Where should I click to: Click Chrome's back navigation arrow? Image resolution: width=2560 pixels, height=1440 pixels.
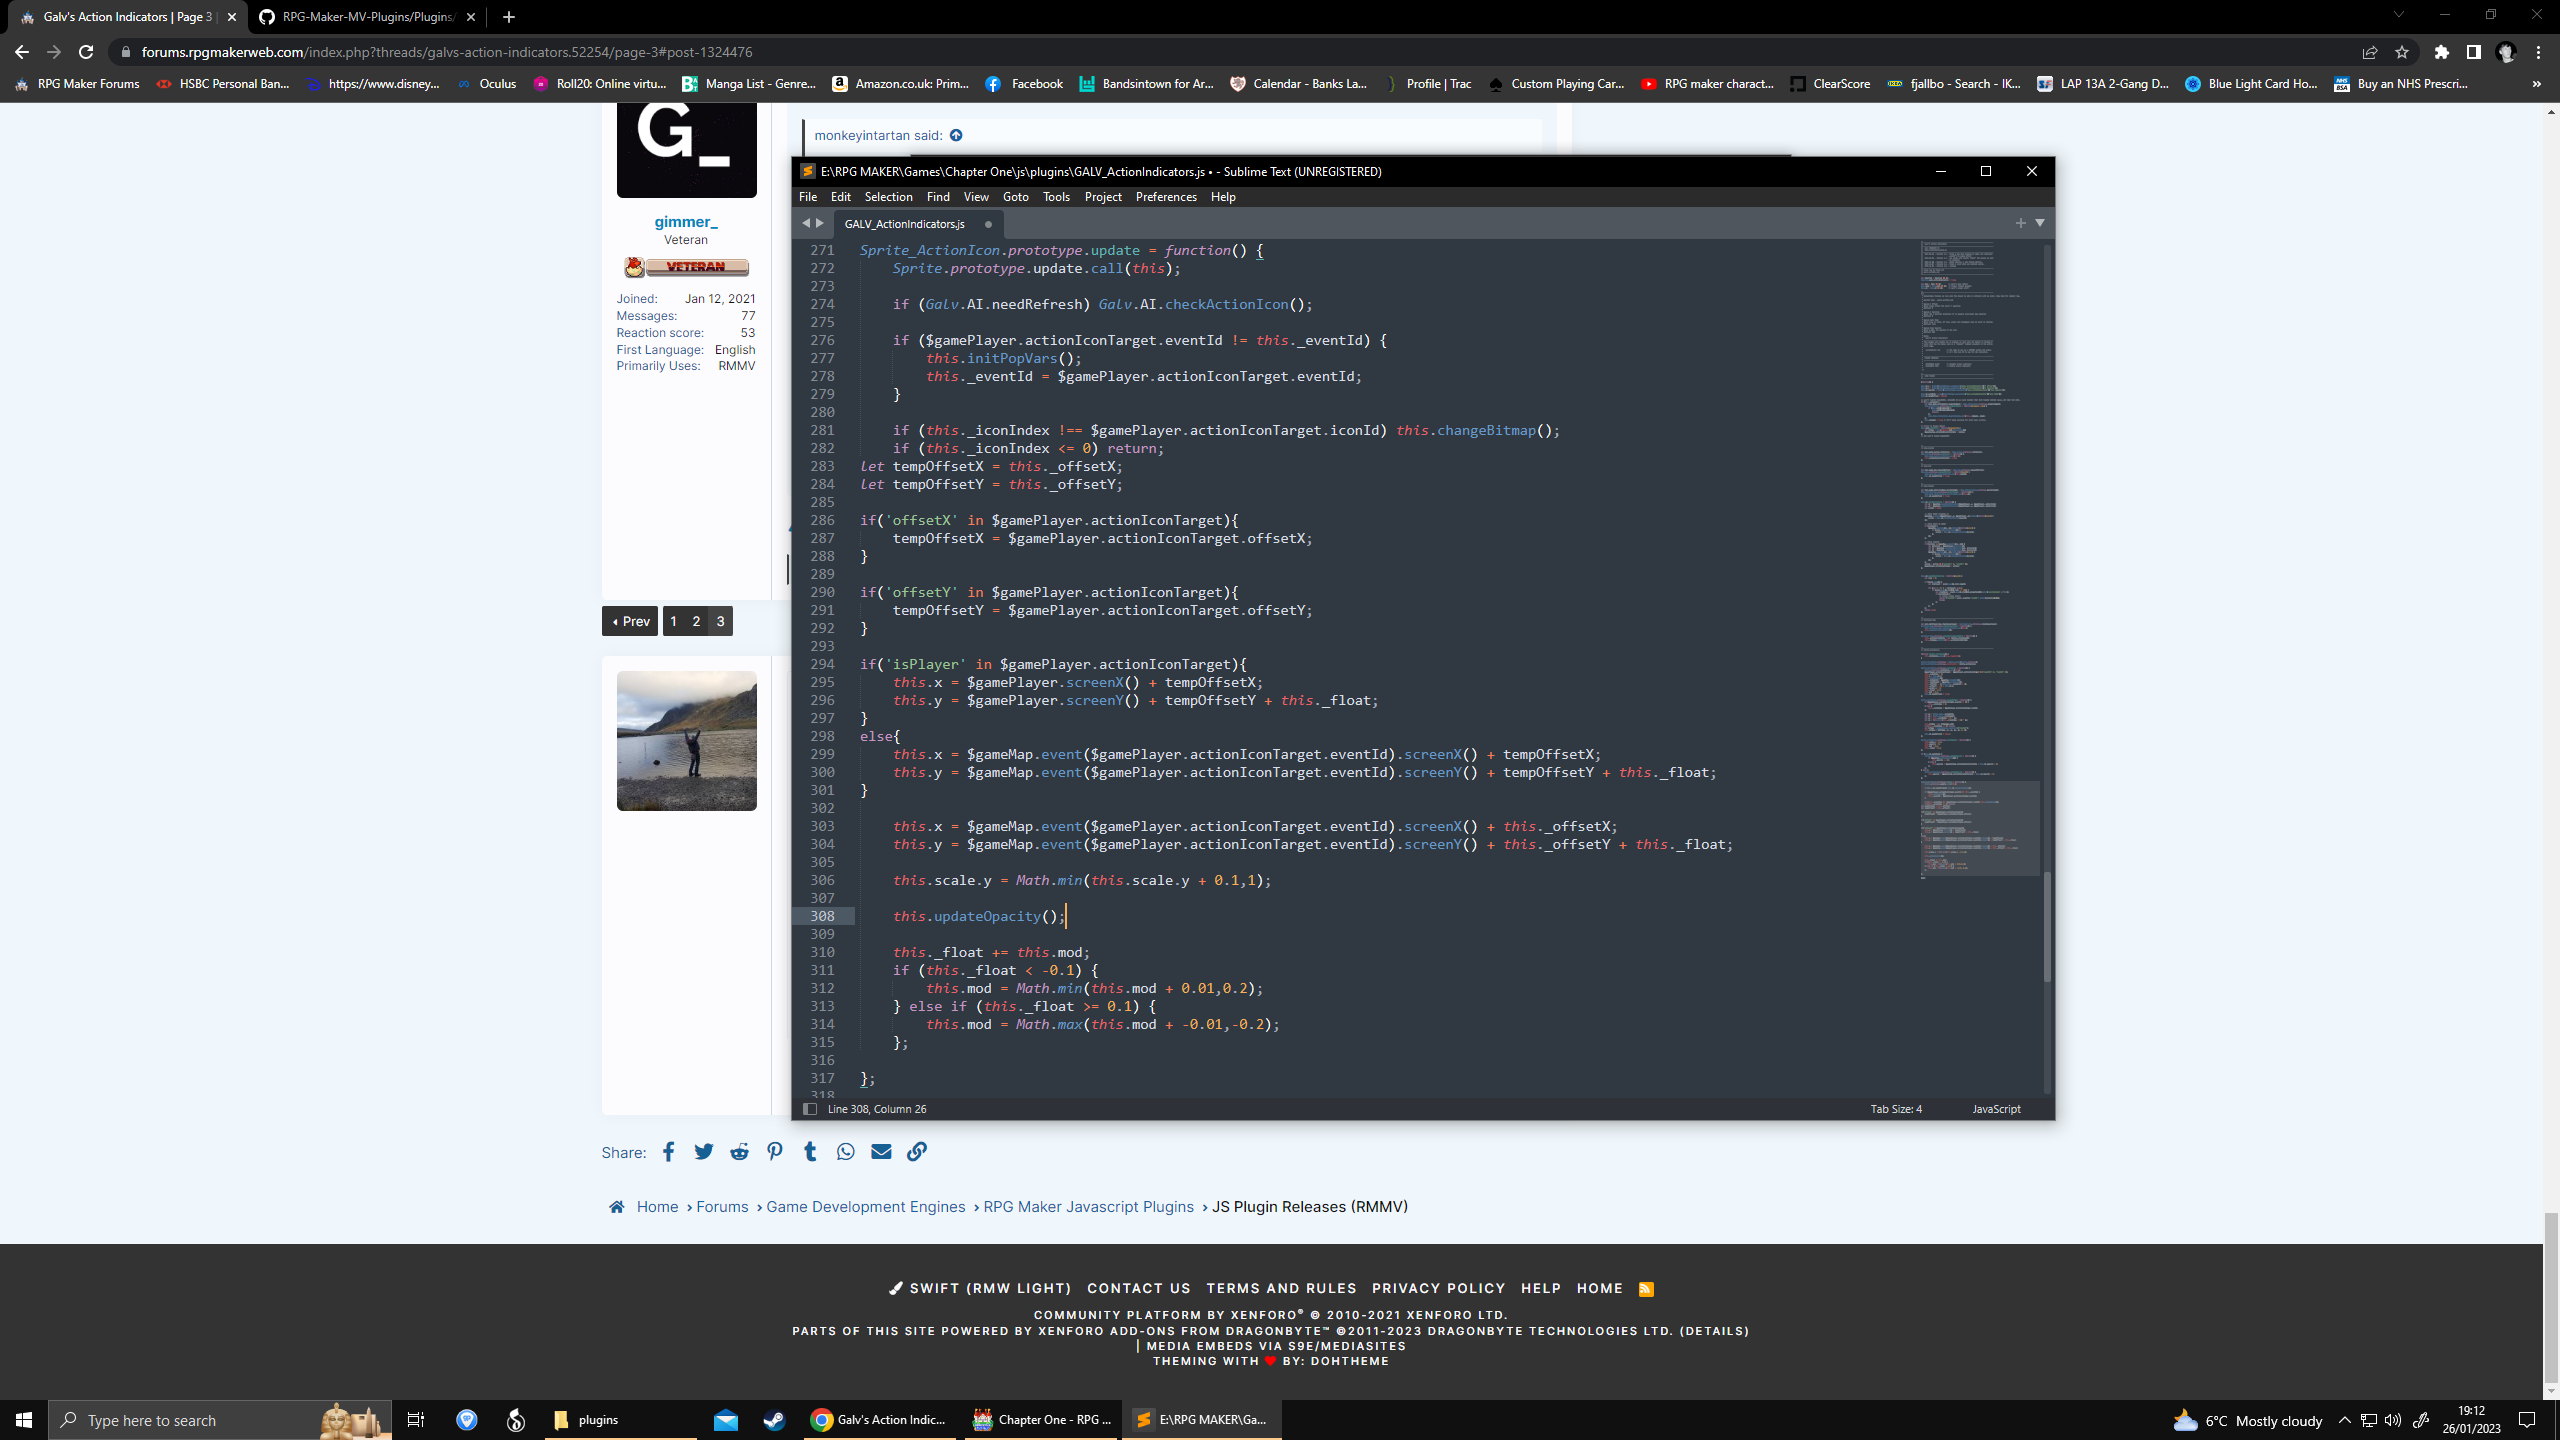pyautogui.click(x=22, y=52)
